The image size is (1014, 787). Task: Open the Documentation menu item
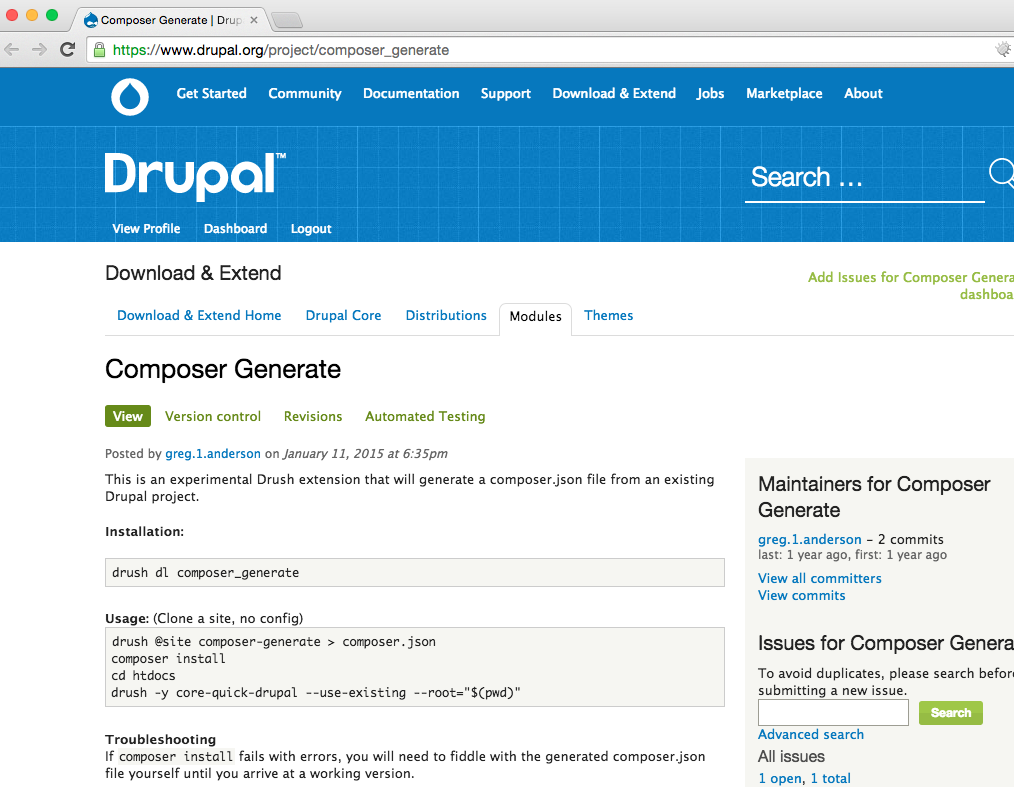coord(411,93)
